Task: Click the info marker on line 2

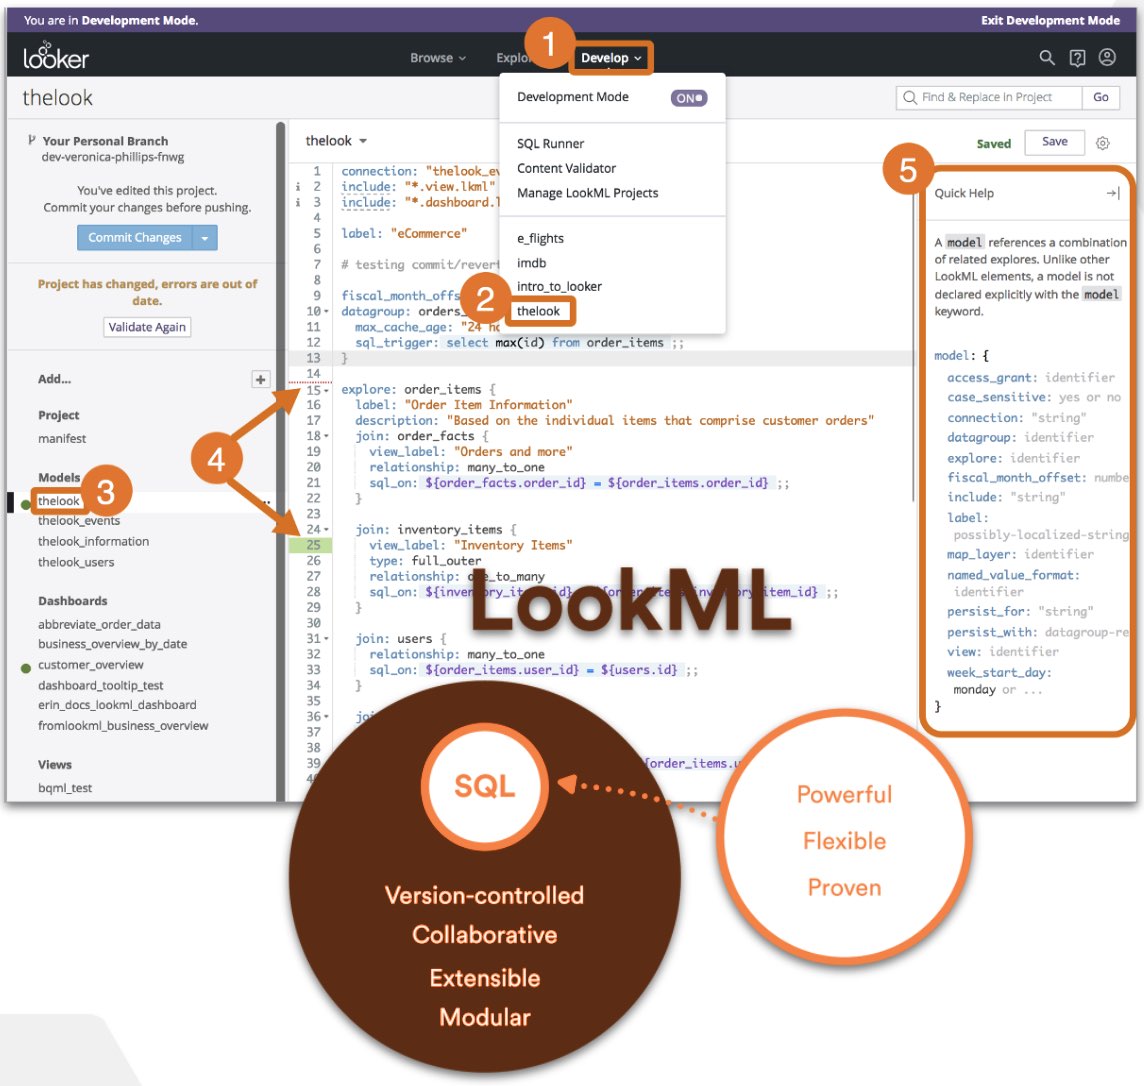Action: coord(298,187)
